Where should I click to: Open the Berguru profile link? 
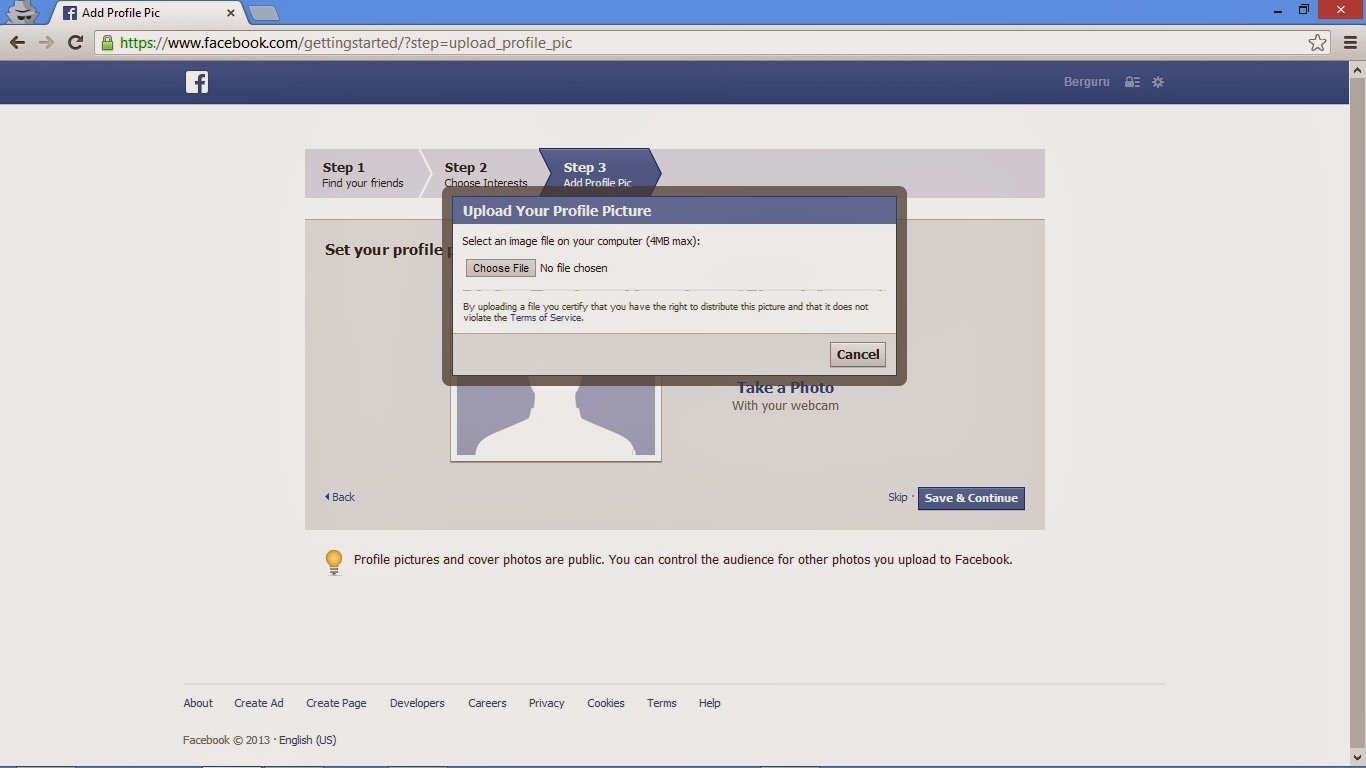click(1086, 82)
